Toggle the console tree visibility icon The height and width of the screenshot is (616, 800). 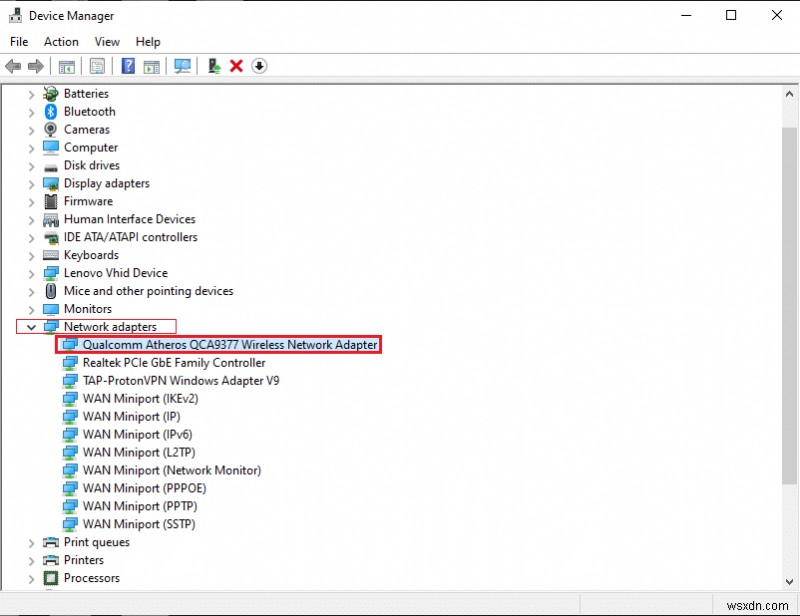click(66, 66)
